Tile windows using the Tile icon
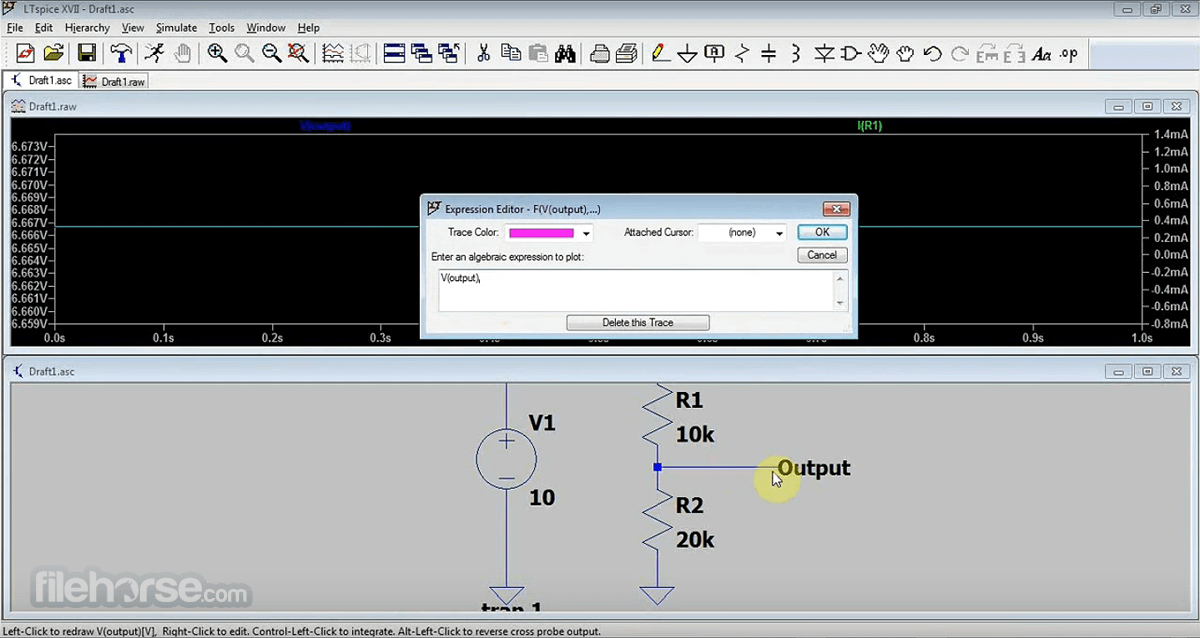This screenshot has width=1200, height=638. pyautogui.click(x=394, y=53)
